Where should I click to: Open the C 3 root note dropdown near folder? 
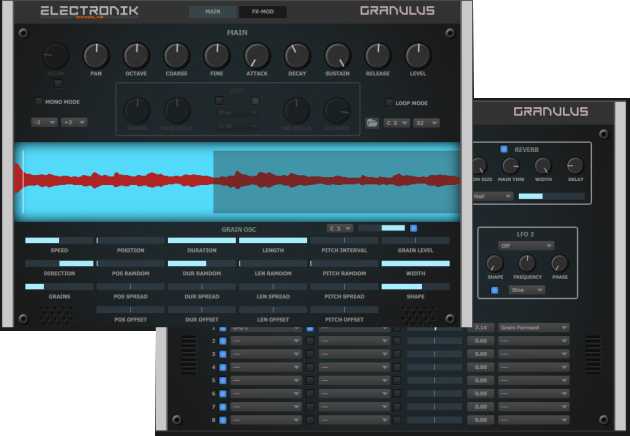[x=397, y=123]
